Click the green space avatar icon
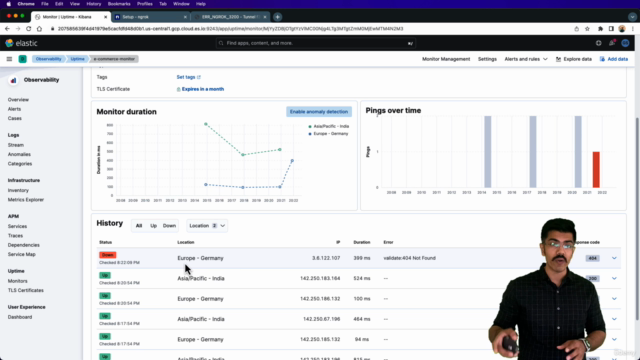Viewport: 640px width, 360px height. [22, 59]
